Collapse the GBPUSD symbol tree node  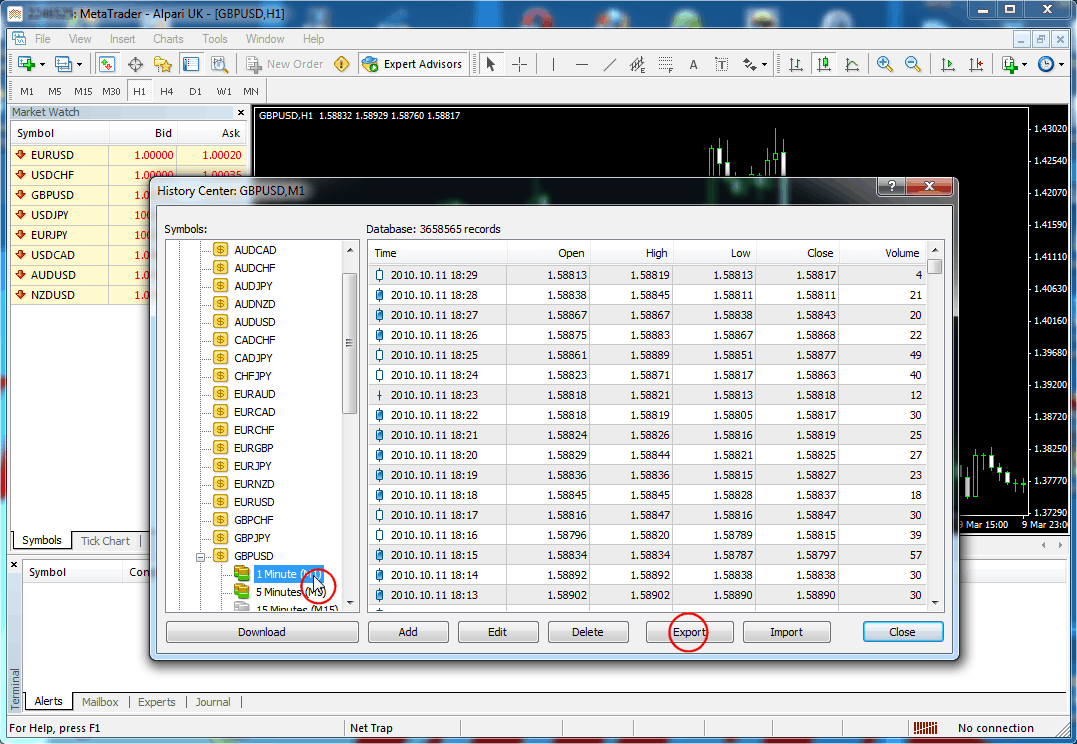201,557
